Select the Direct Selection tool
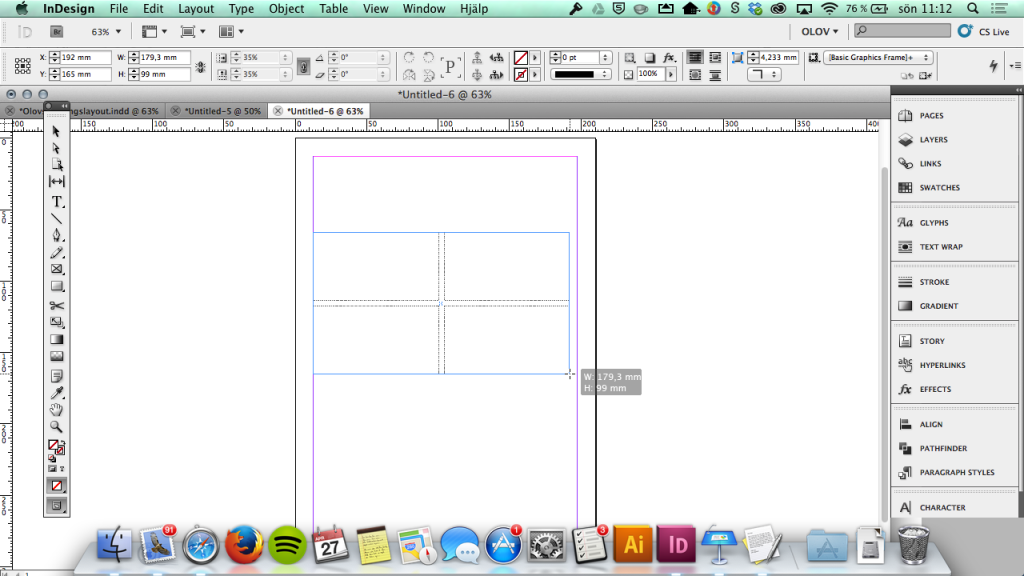The image size is (1024, 576). coord(56,148)
